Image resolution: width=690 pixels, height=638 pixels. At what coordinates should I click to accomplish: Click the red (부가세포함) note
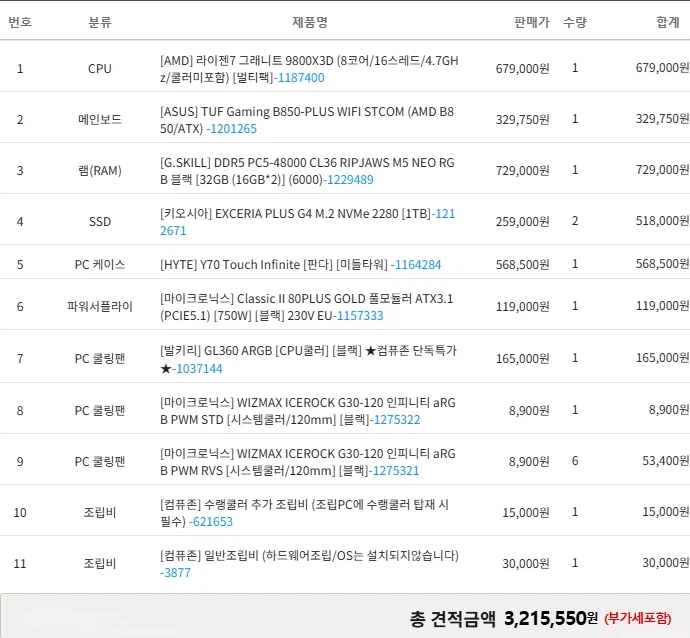tap(638, 619)
